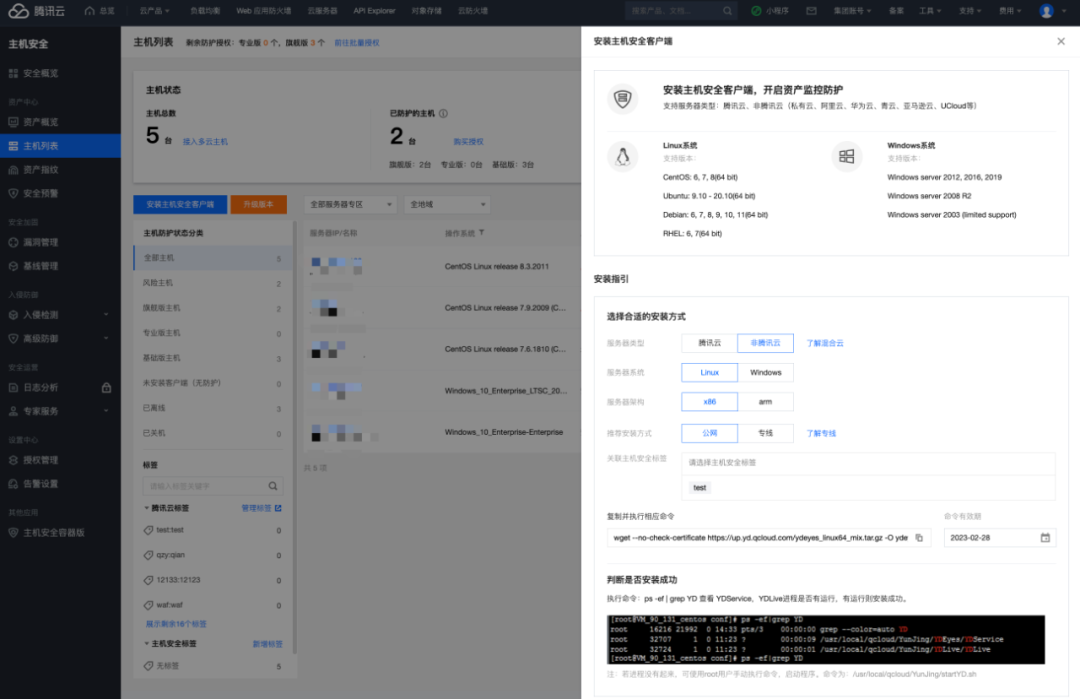Click the 主机安全容器版 sidebar icon
Image resolution: width=1080 pixels, height=699 pixels.
coord(13,533)
